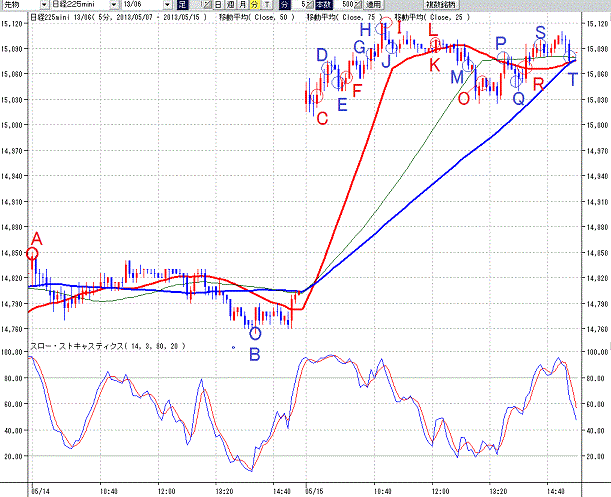Click the 複数銘柄 multiple symbols button
Viewport: 611px width, 497px height.
click(x=441, y=5)
